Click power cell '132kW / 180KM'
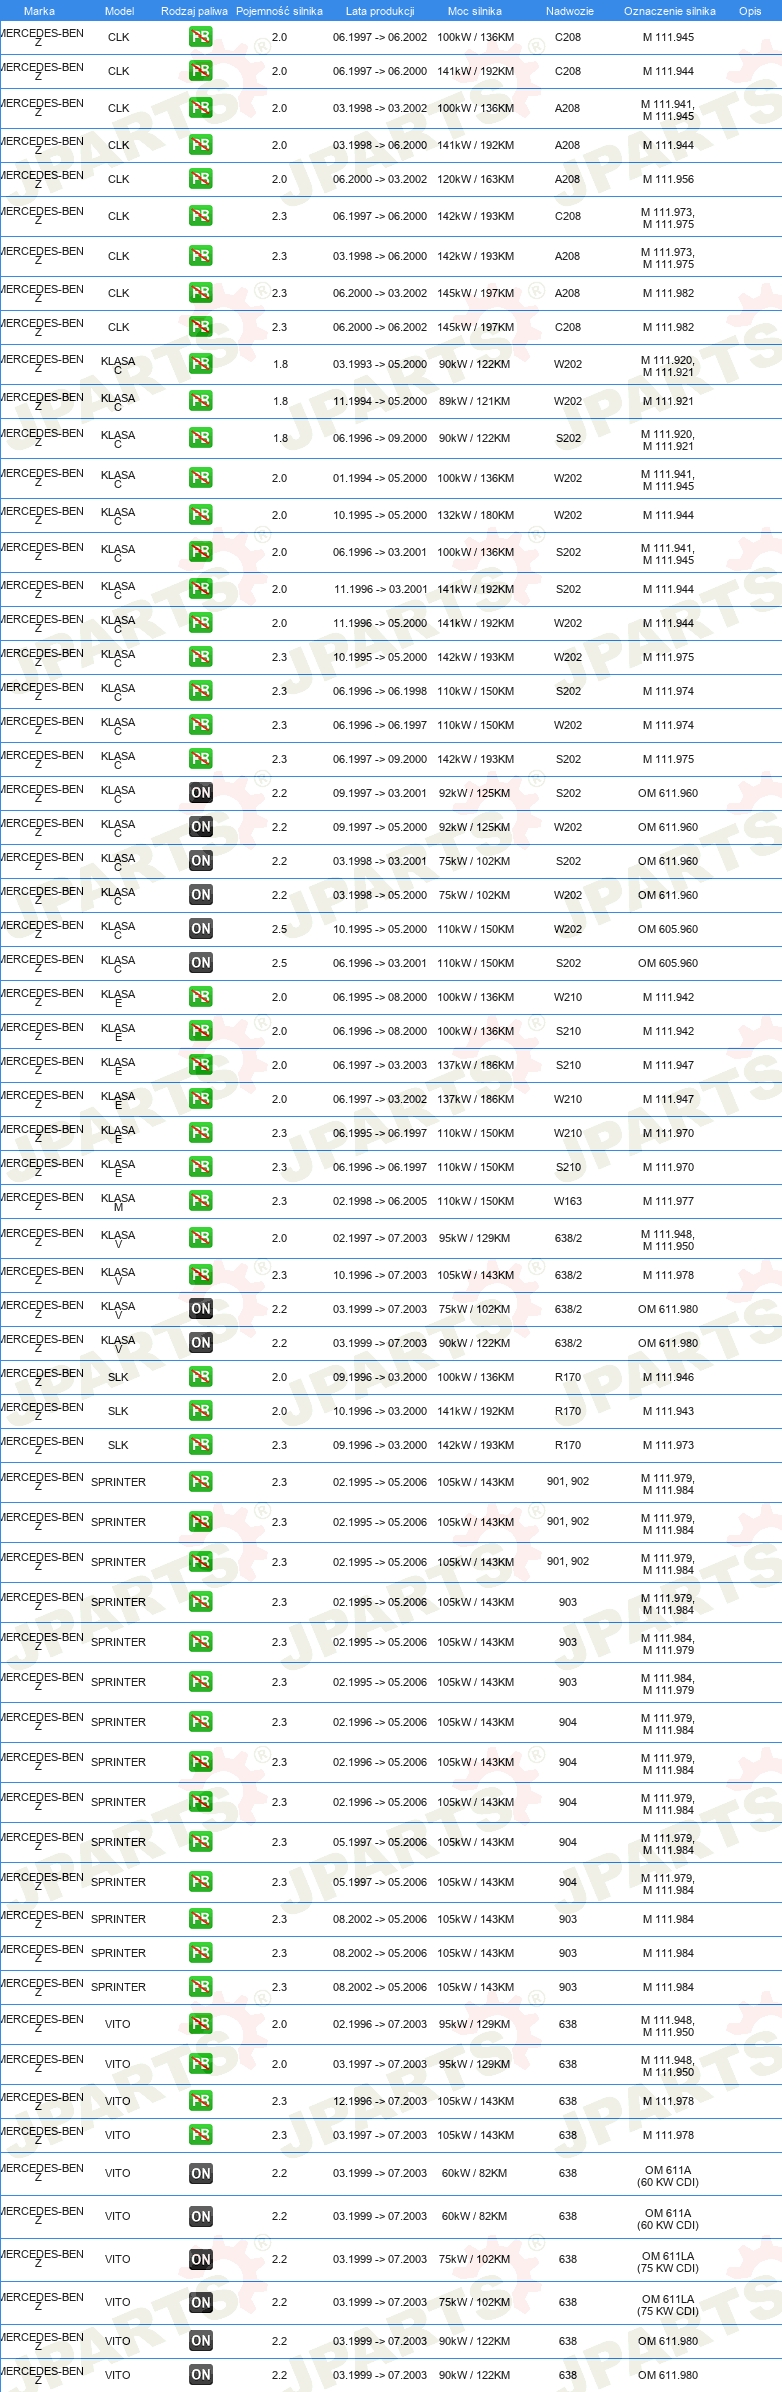 click(x=475, y=515)
